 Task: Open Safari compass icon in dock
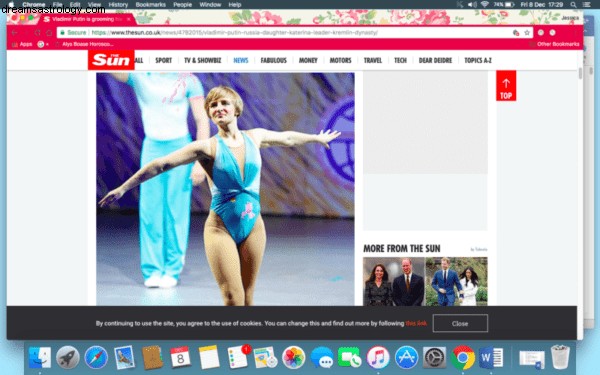pos(96,357)
